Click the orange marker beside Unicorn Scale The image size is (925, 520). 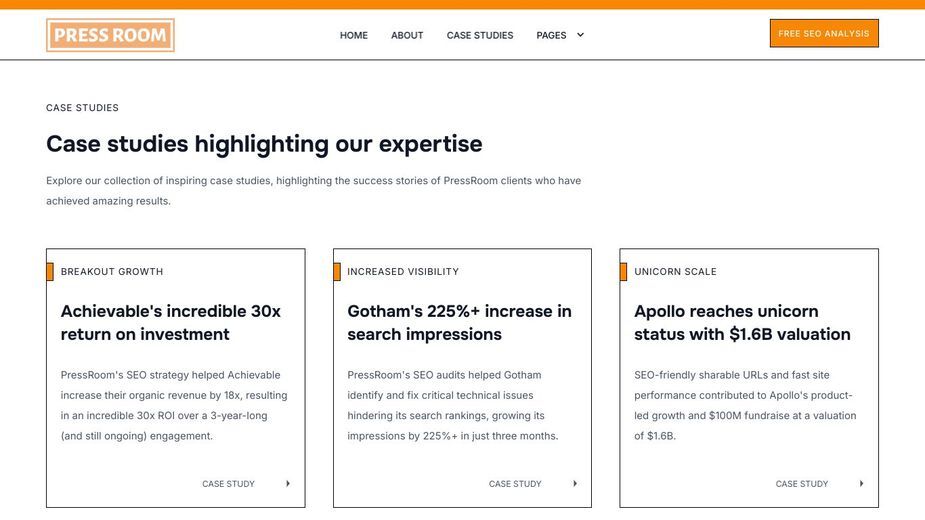coord(624,272)
